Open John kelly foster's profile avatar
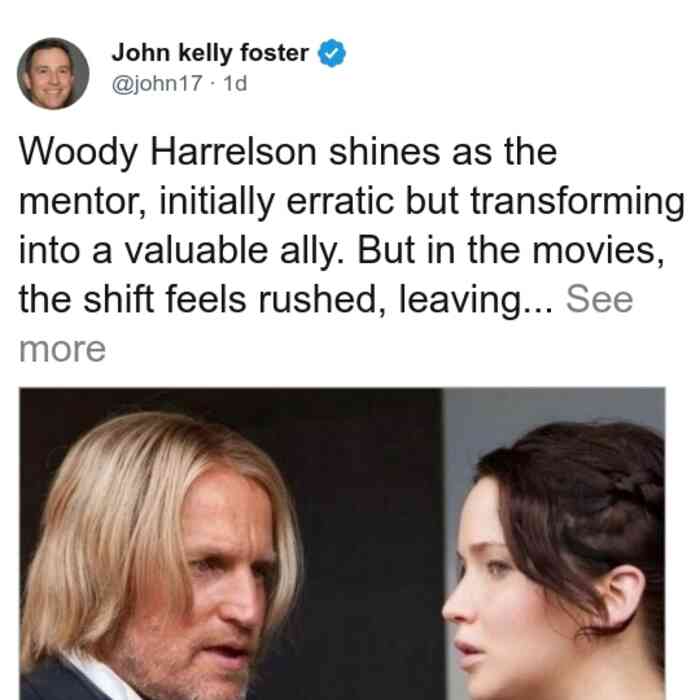Viewport: 700px width, 700px height. pyautogui.click(x=53, y=74)
